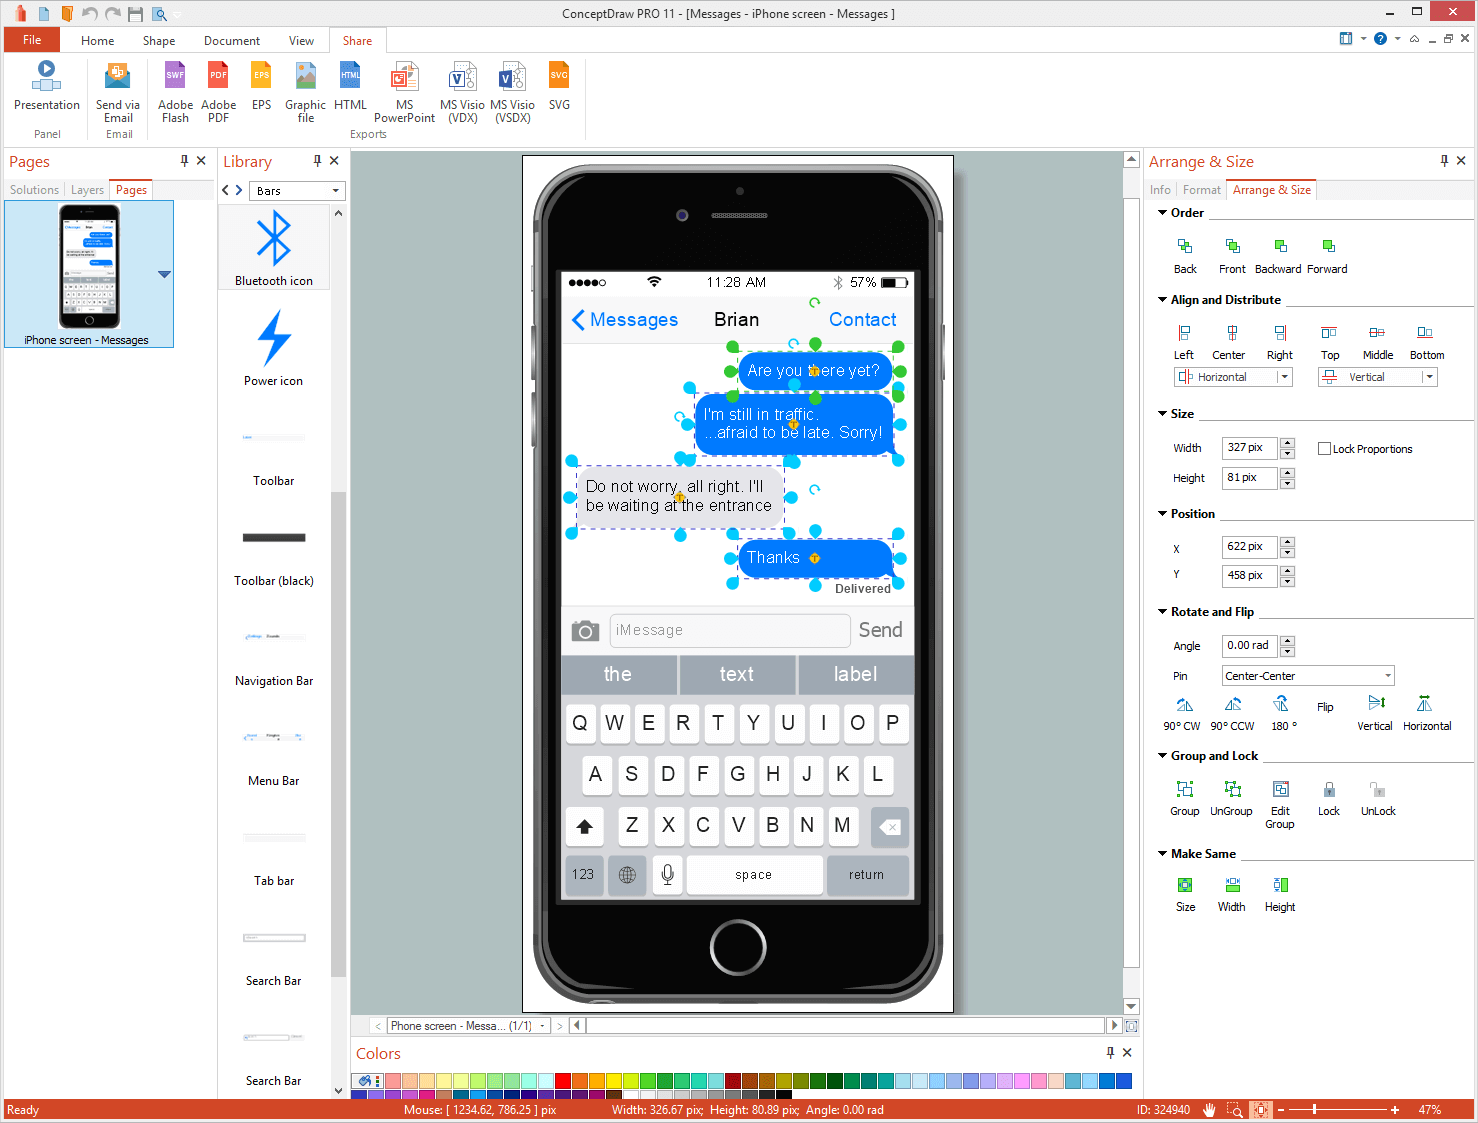
Task: Adjust the zoom slider in status bar
Action: coord(1315,1110)
